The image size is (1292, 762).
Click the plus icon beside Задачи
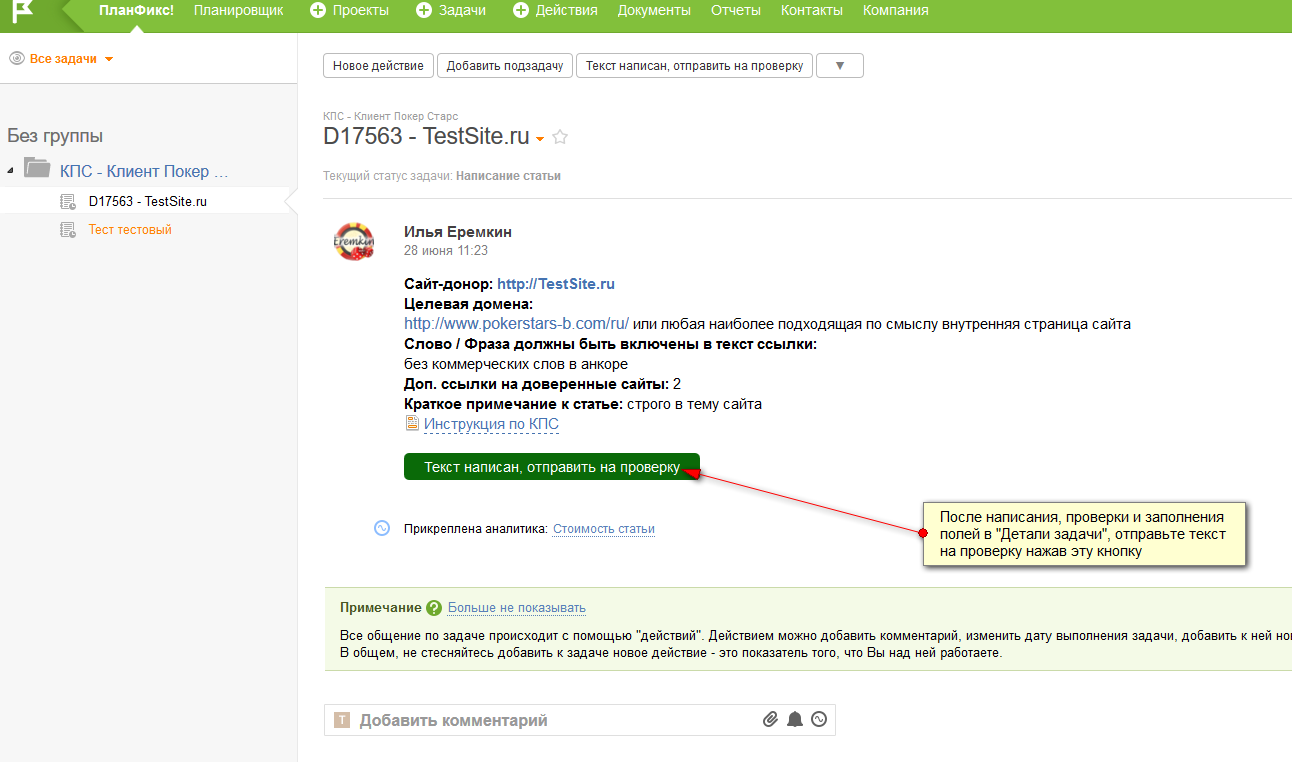(423, 10)
